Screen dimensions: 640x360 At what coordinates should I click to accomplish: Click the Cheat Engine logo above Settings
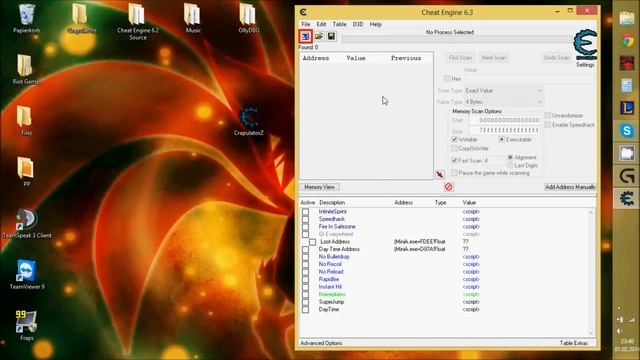[x=585, y=45]
